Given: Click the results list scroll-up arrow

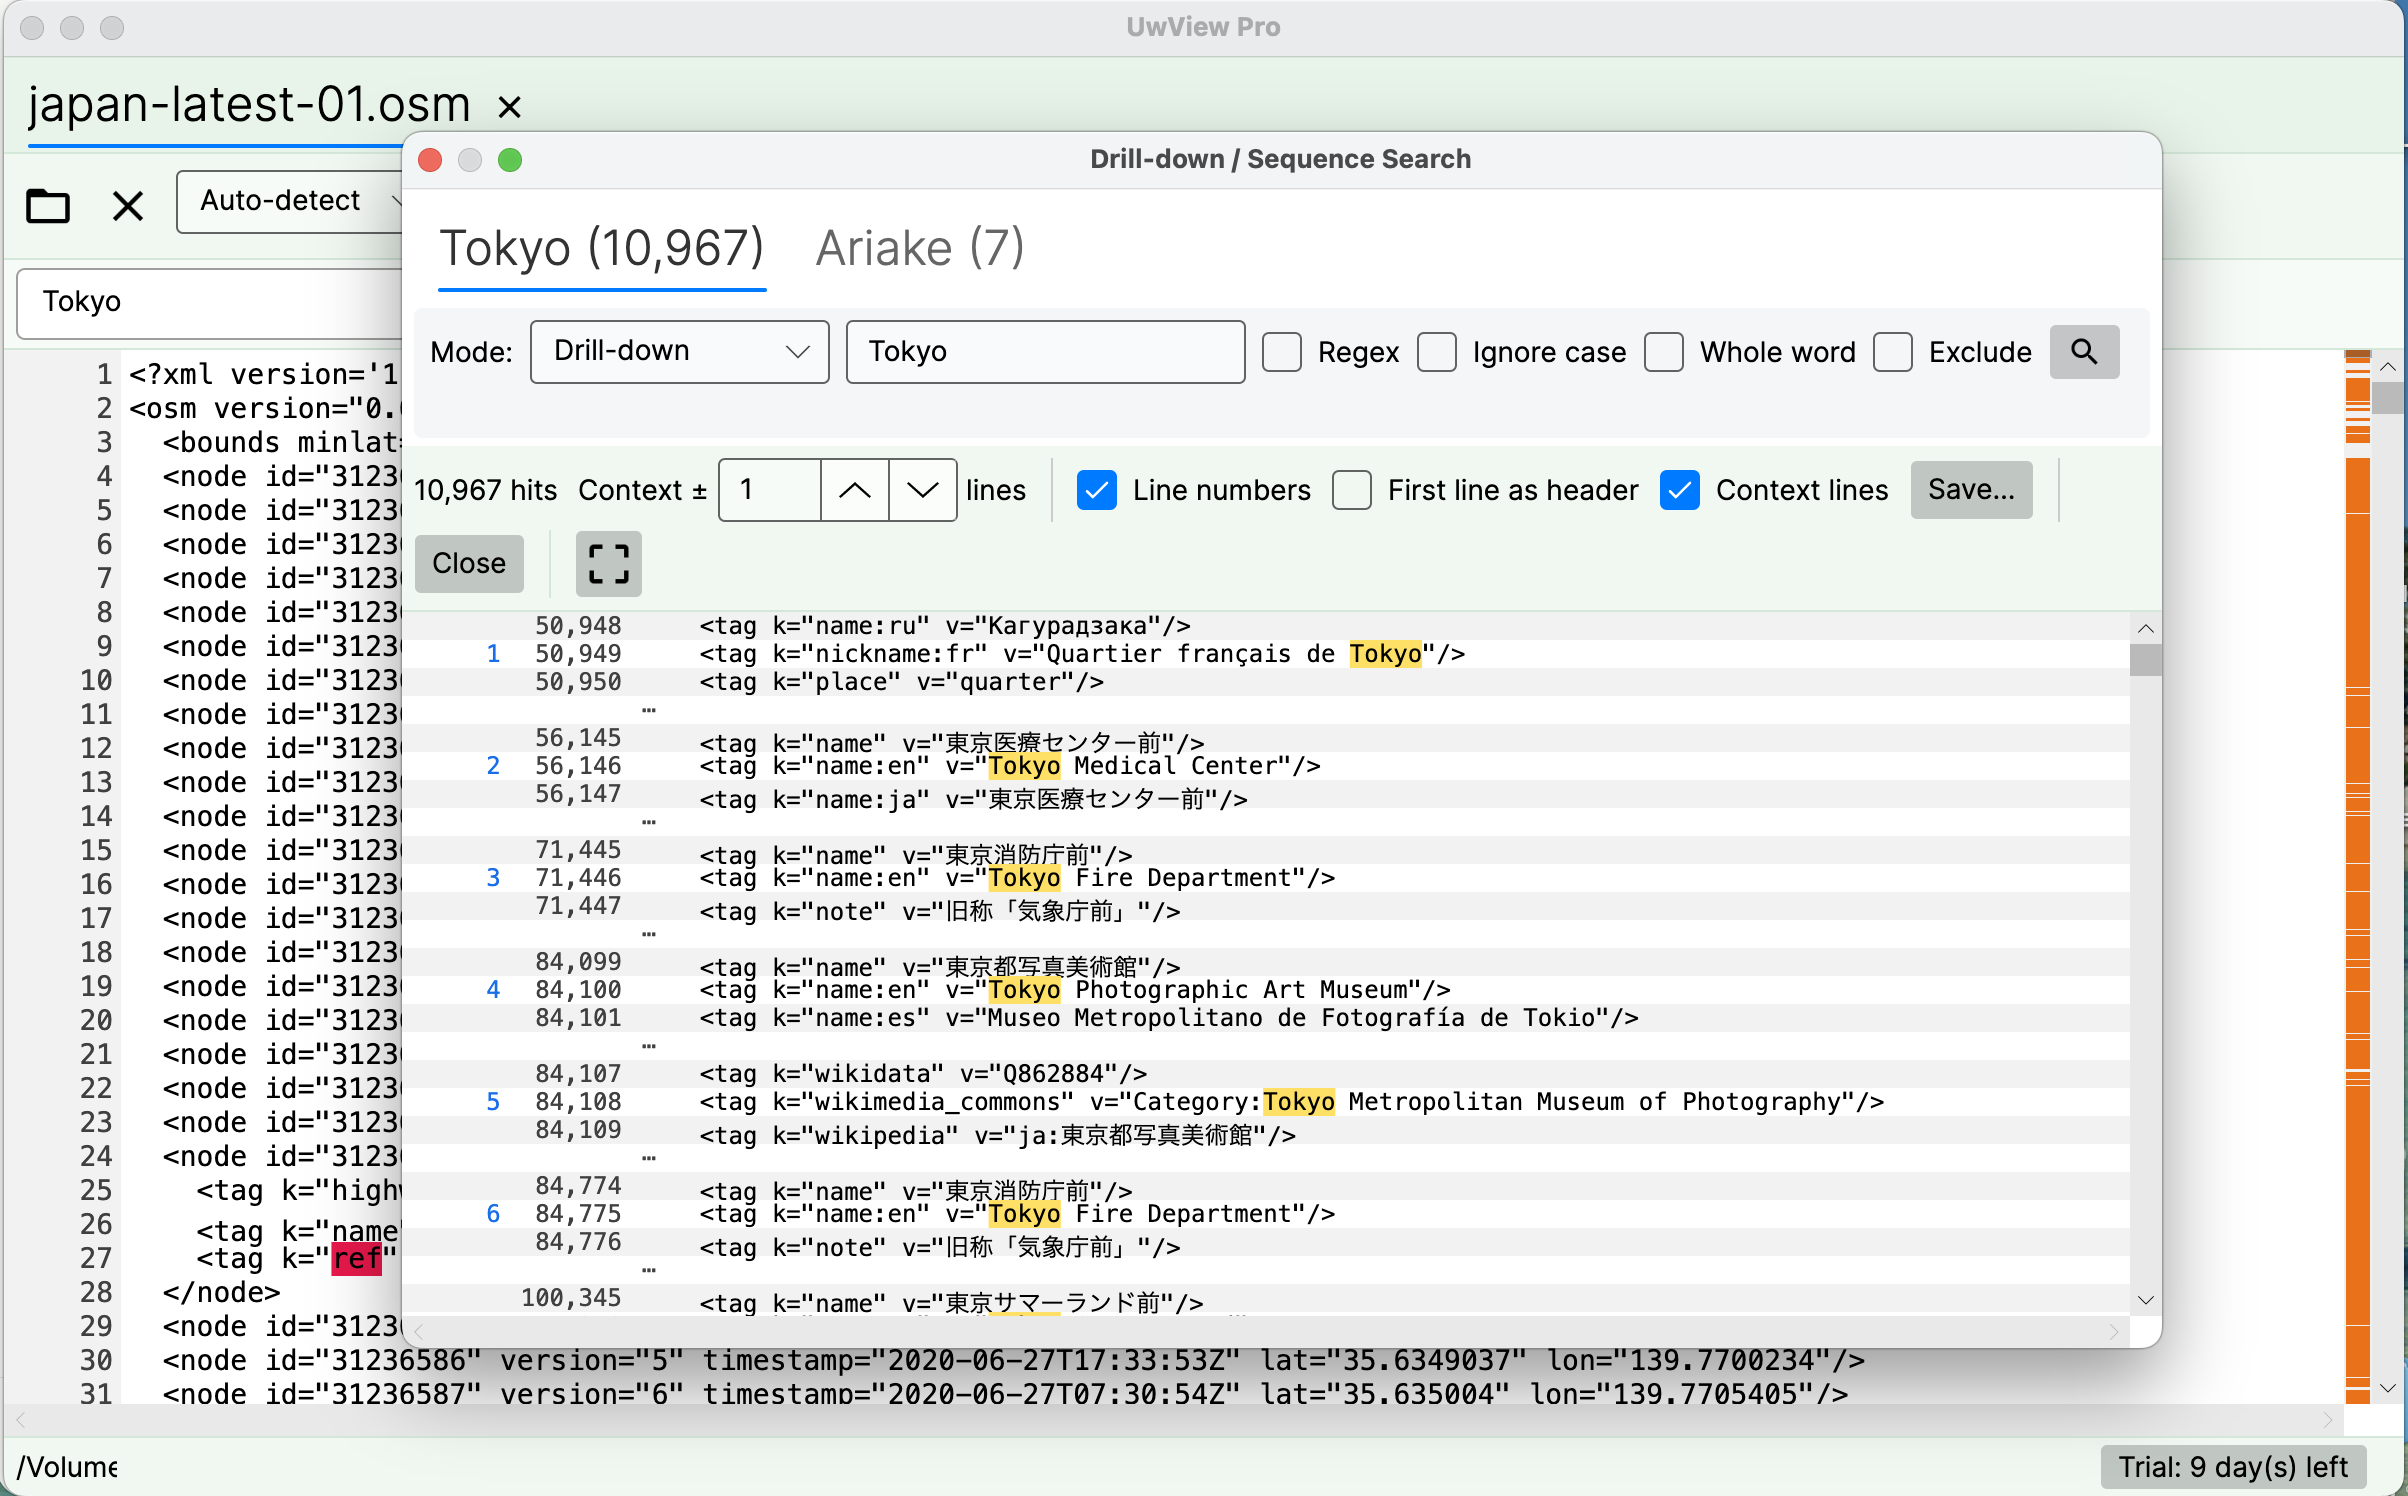Looking at the screenshot, I should point(2145,628).
